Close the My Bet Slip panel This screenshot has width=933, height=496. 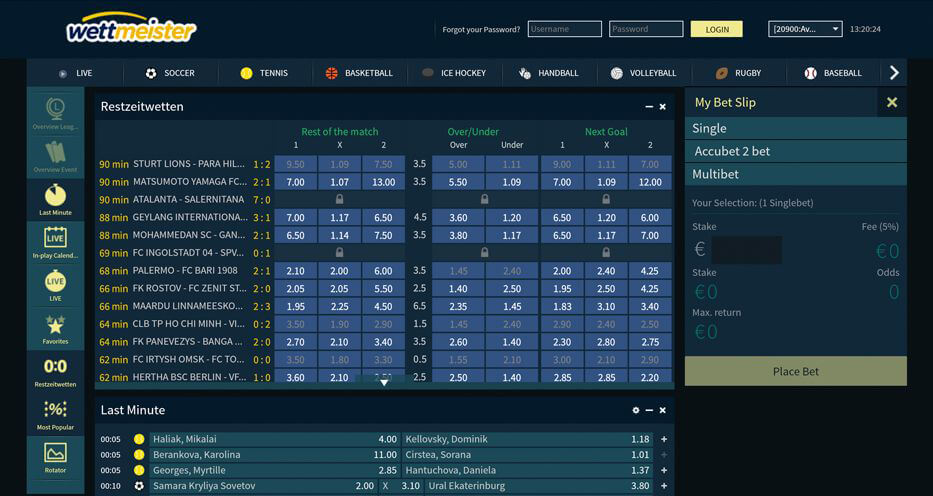(x=892, y=102)
